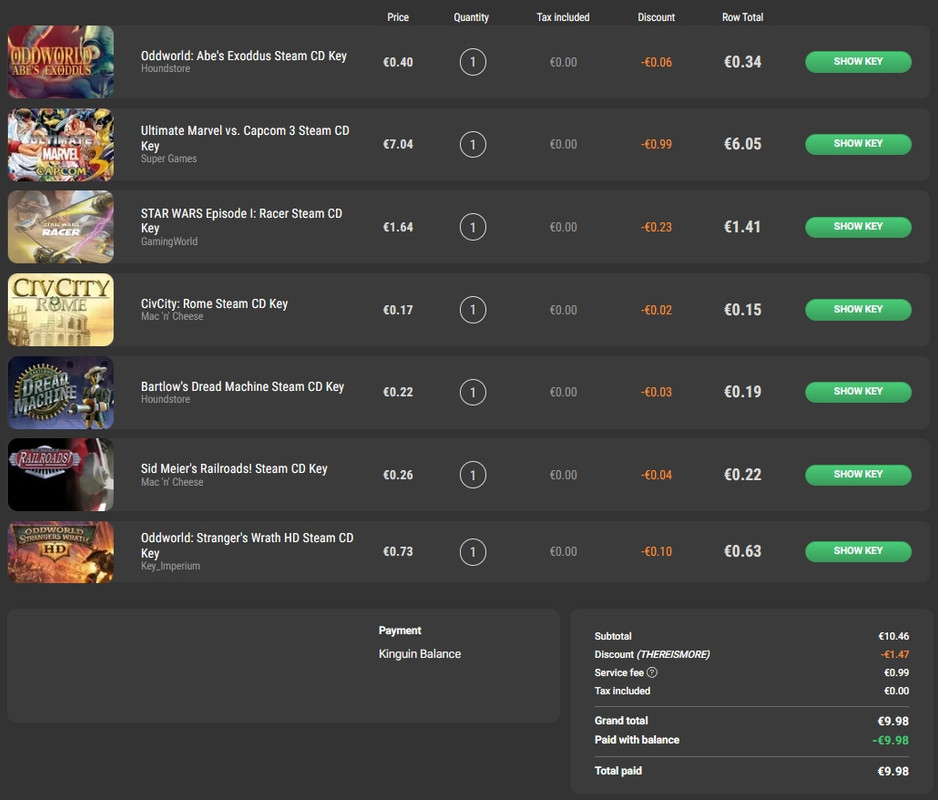Click the Sid Meier's Railroads! Steam CD Key title

[x=234, y=469]
